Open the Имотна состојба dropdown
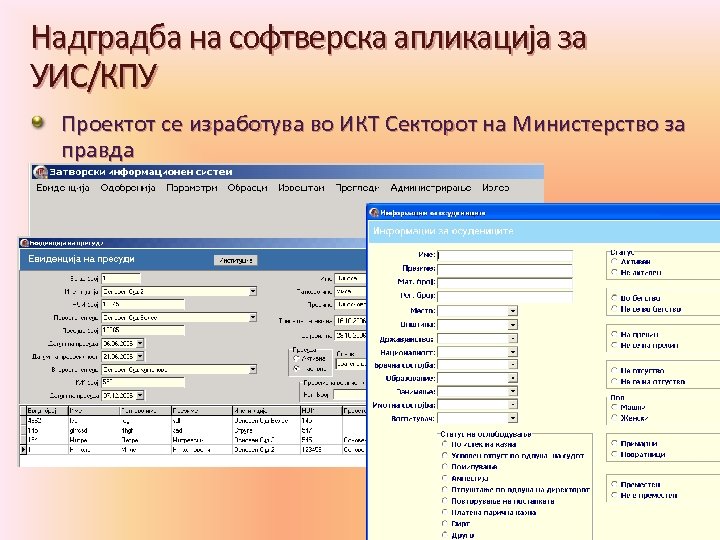The width and height of the screenshot is (720, 540). pyautogui.click(x=512, y=405)
